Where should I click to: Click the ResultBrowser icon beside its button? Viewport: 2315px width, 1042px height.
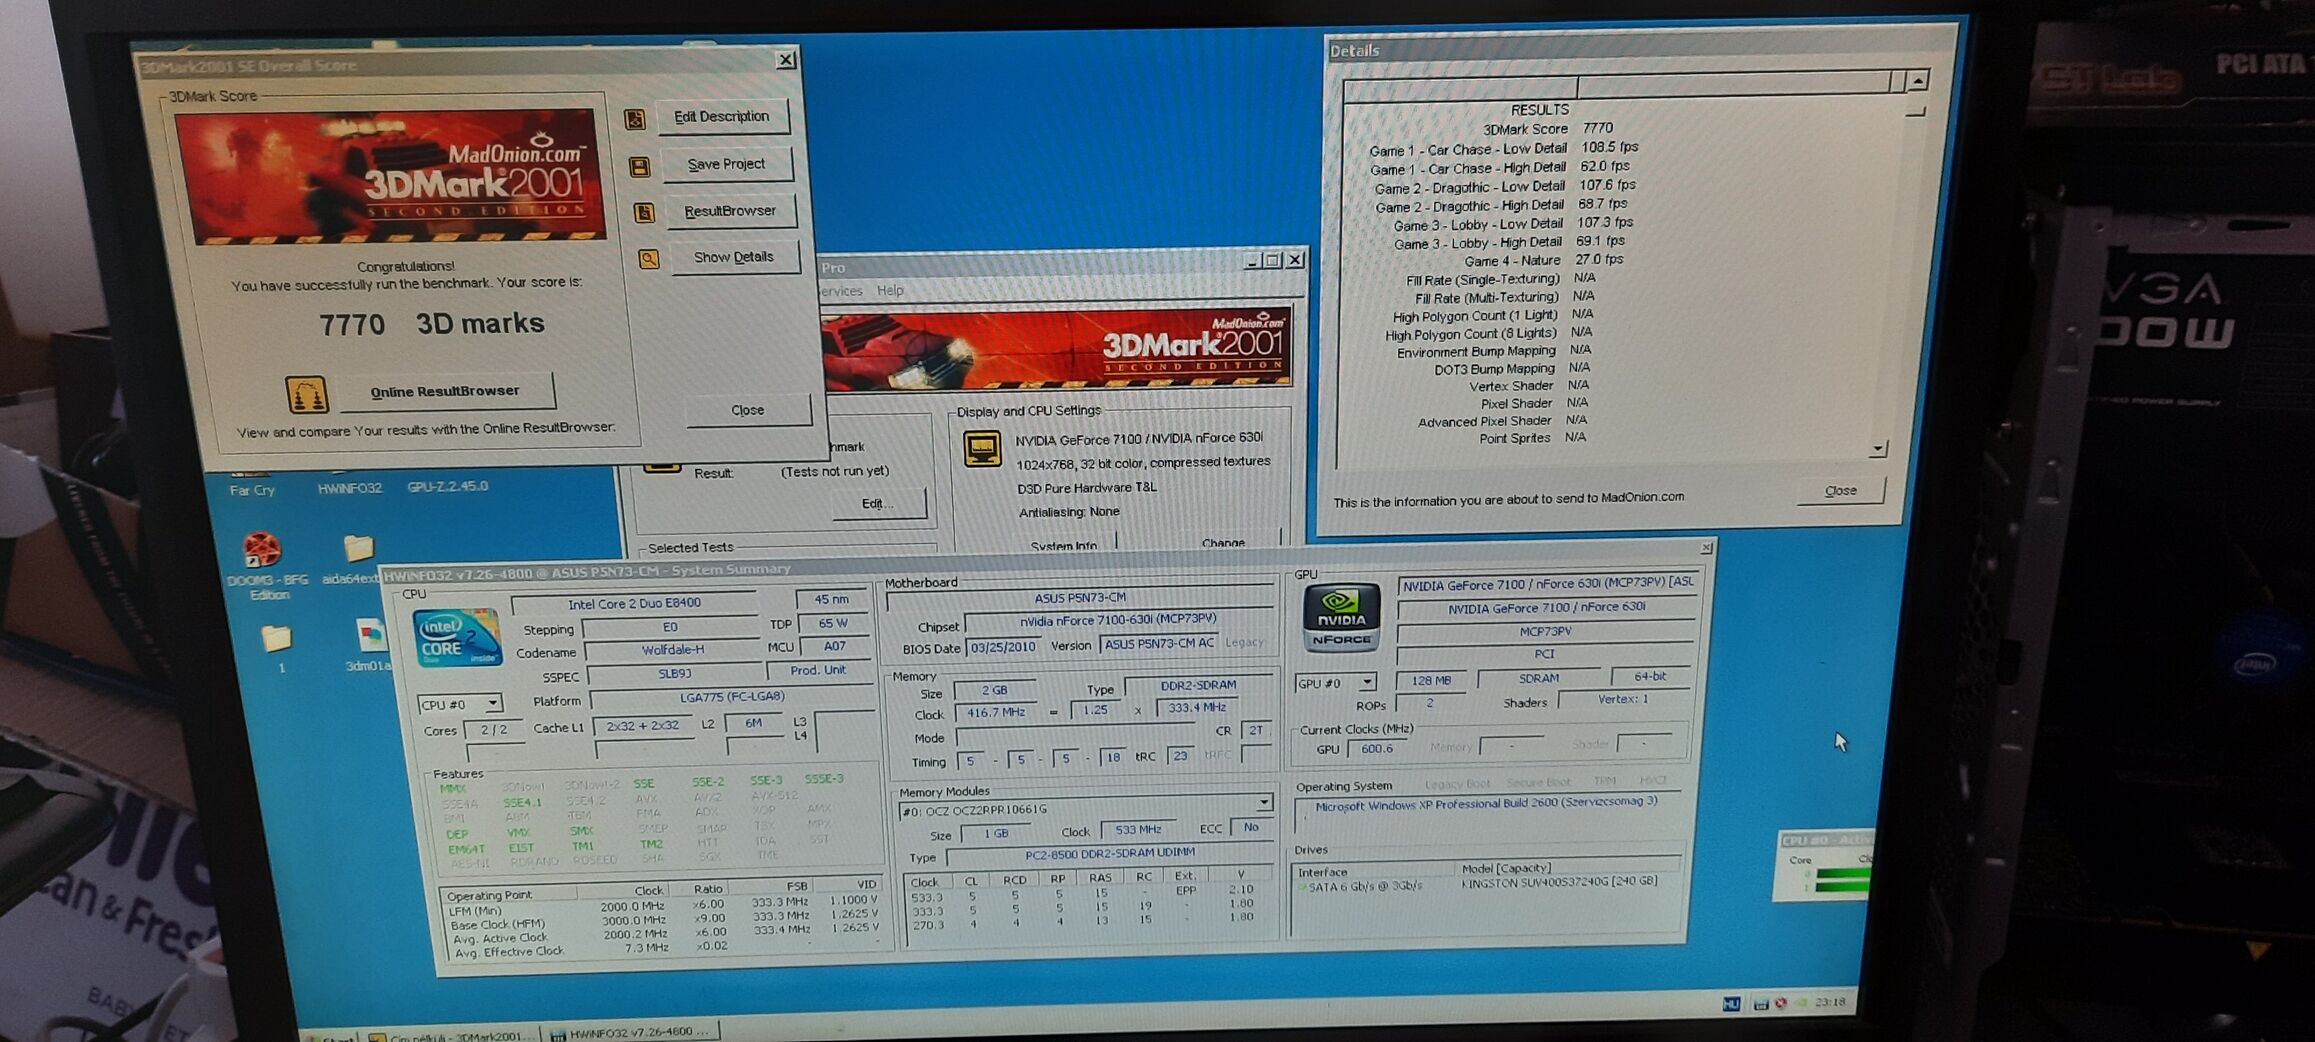[644, 212]
